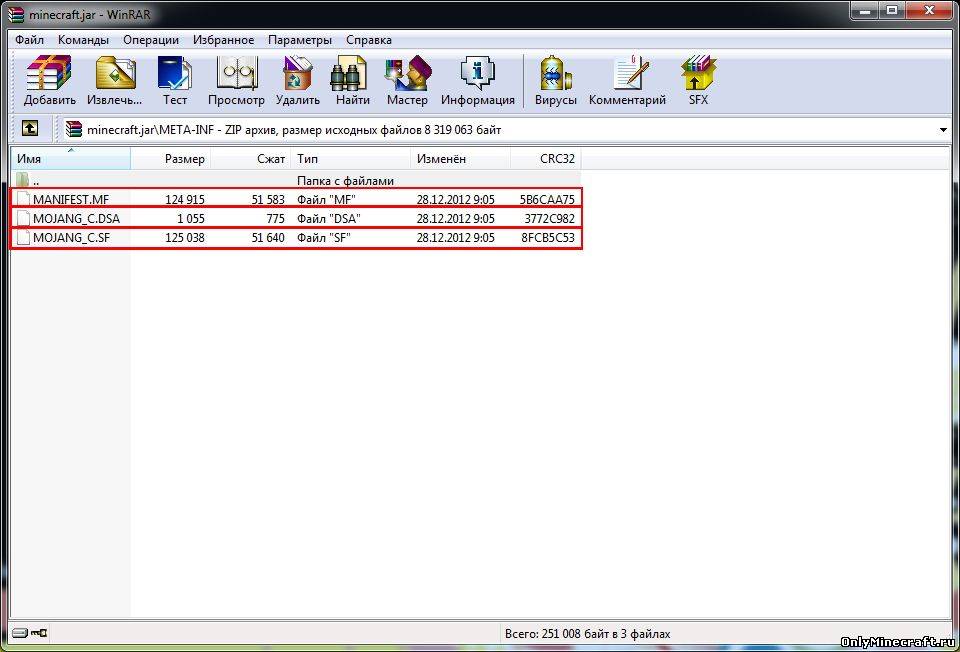Click the Удалить (Delete) toolbar icon
The width and height of the screenshot is (960, 652).
(298, 80)
